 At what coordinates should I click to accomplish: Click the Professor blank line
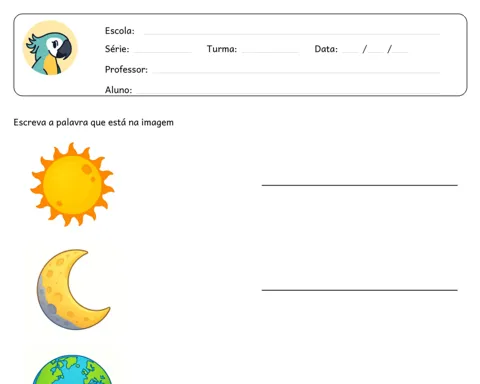296,72
